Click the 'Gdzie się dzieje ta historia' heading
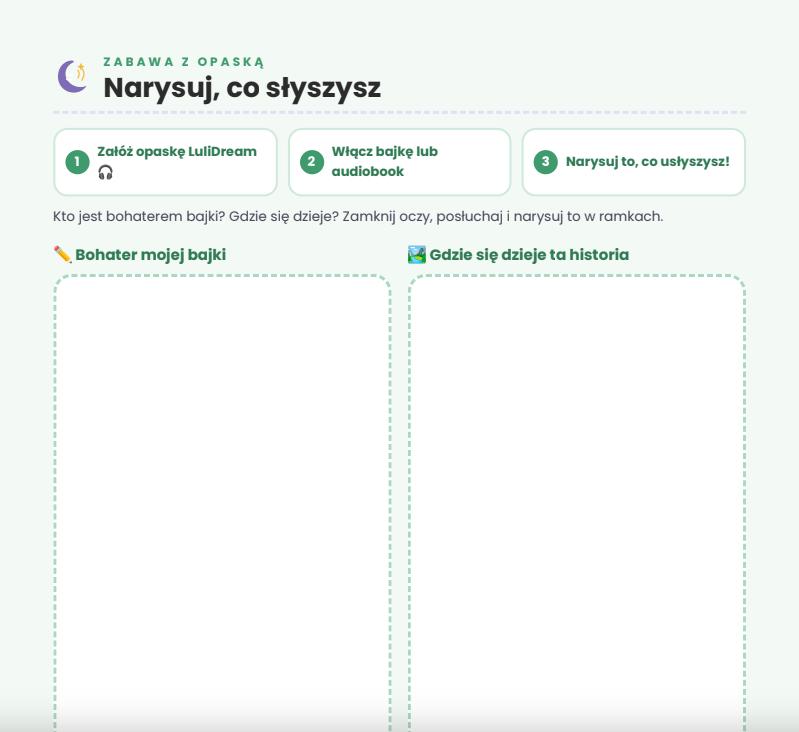 [x=529, y=255]
